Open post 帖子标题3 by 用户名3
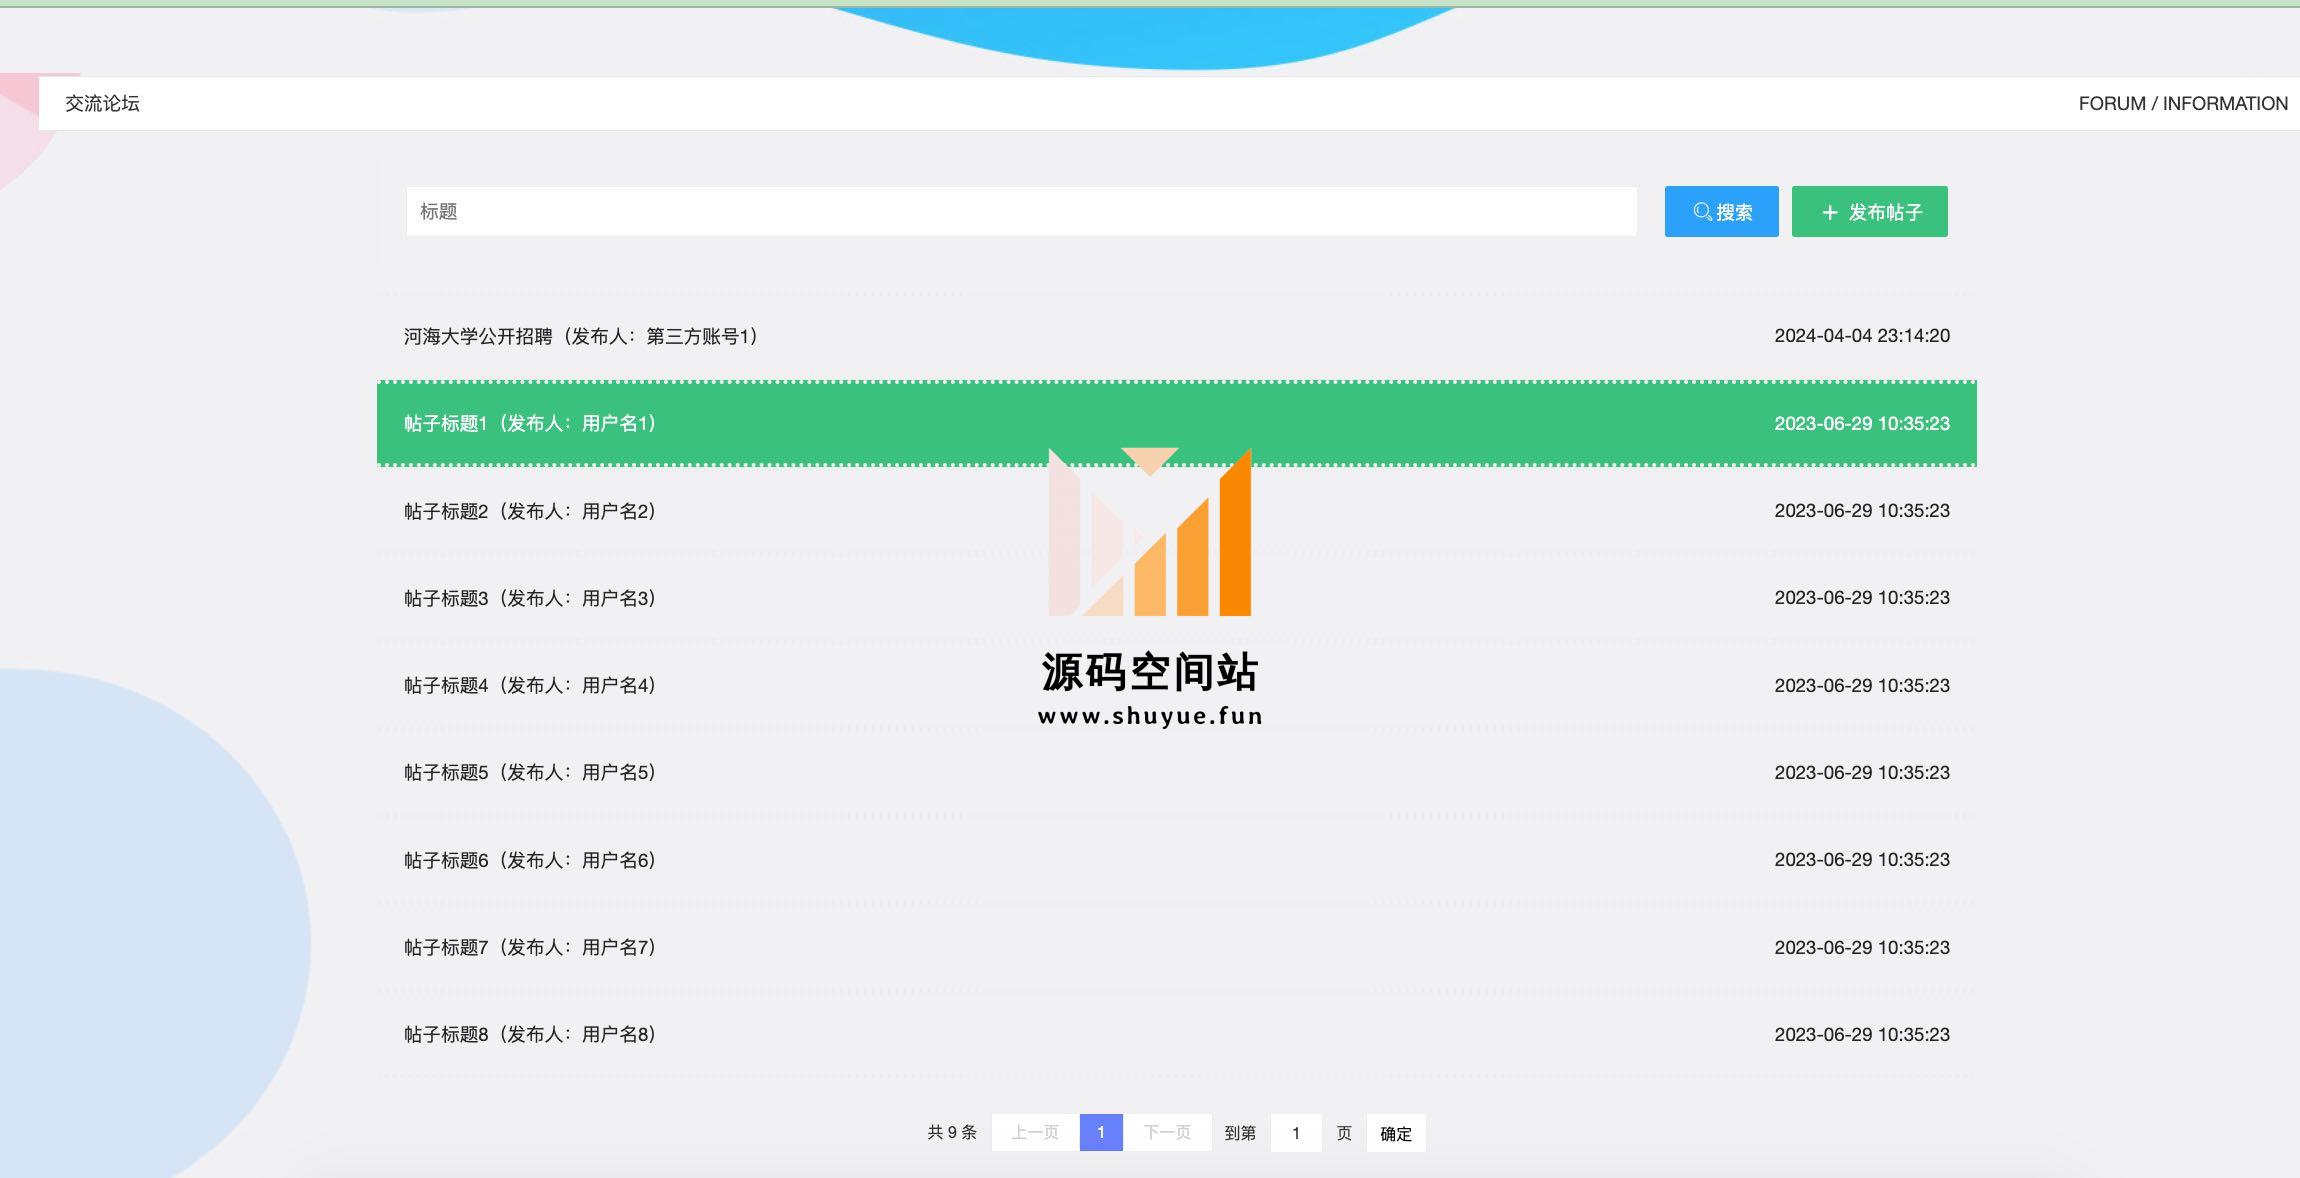2300x1178 pixels. point(1176,598)
